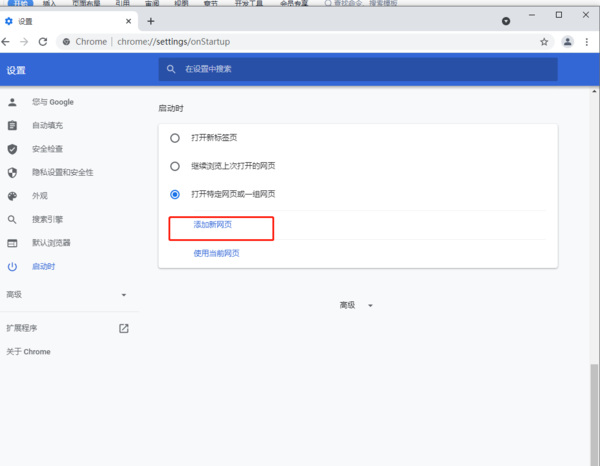
Task: Click the 添加新网页 link
Action: click(213, 225)
